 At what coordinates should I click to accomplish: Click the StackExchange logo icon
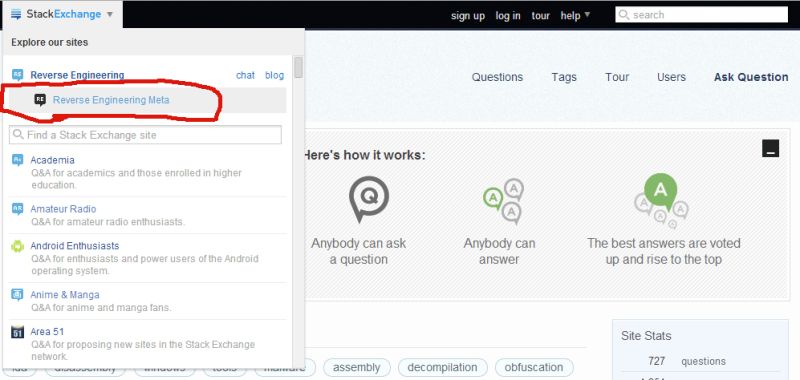coord(16,14)
